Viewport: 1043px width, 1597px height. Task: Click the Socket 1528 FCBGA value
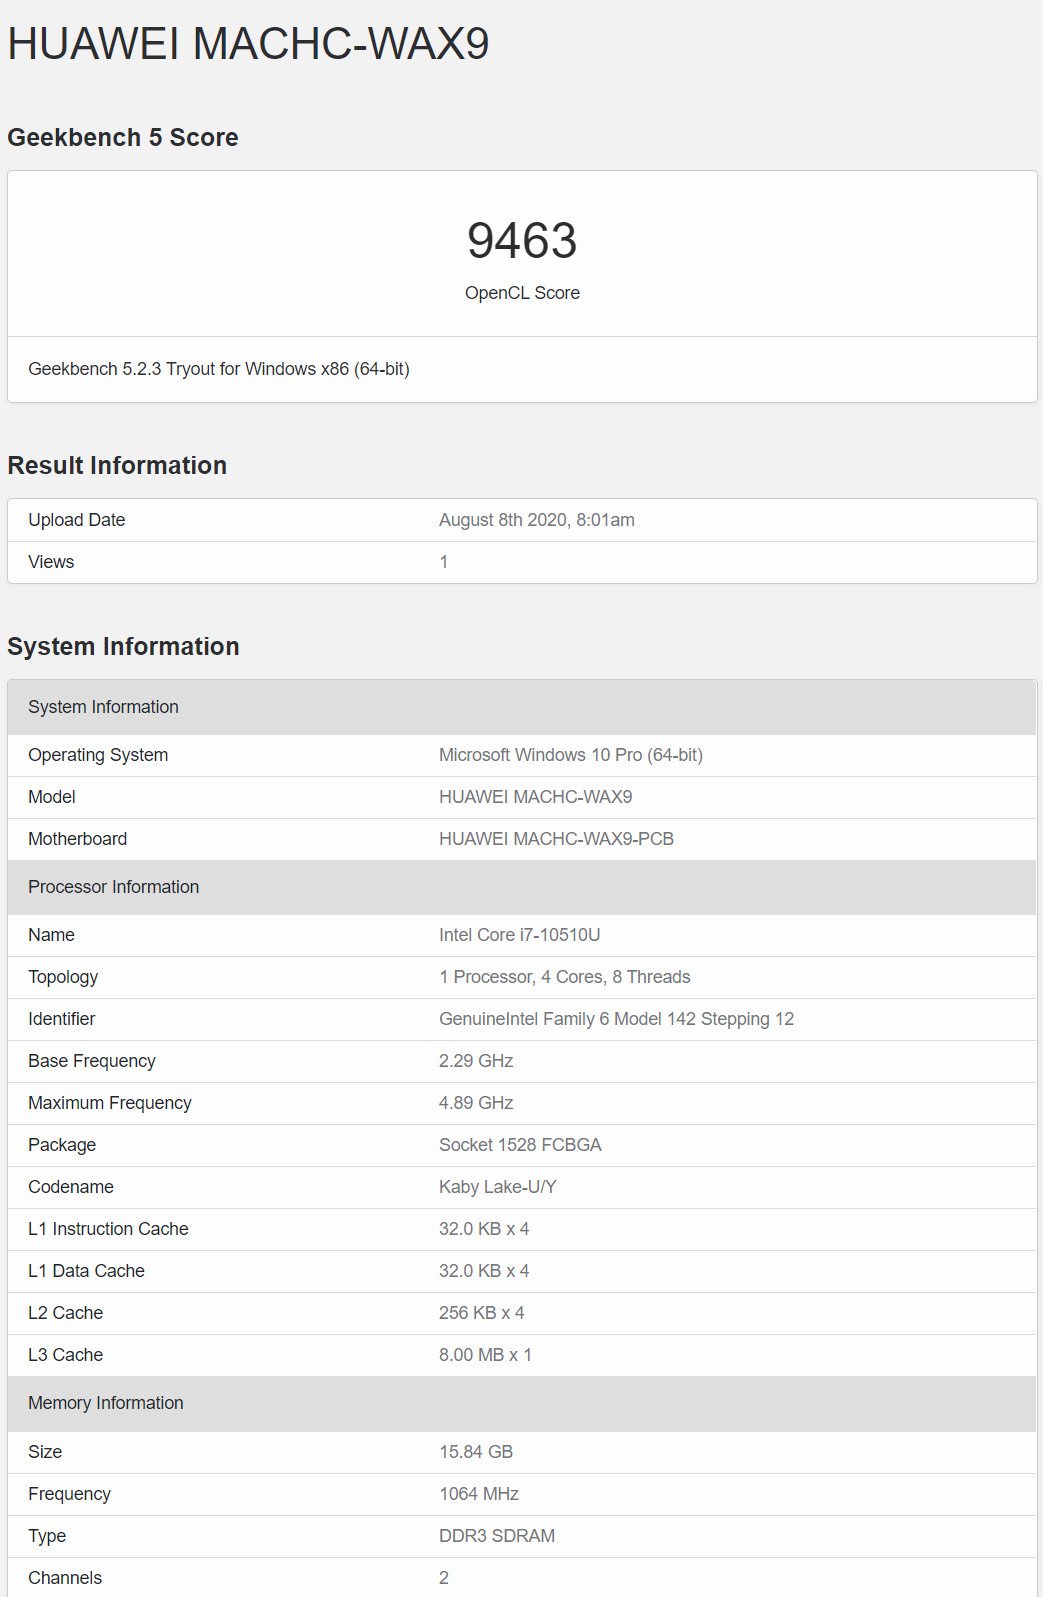coord(520,1145)
